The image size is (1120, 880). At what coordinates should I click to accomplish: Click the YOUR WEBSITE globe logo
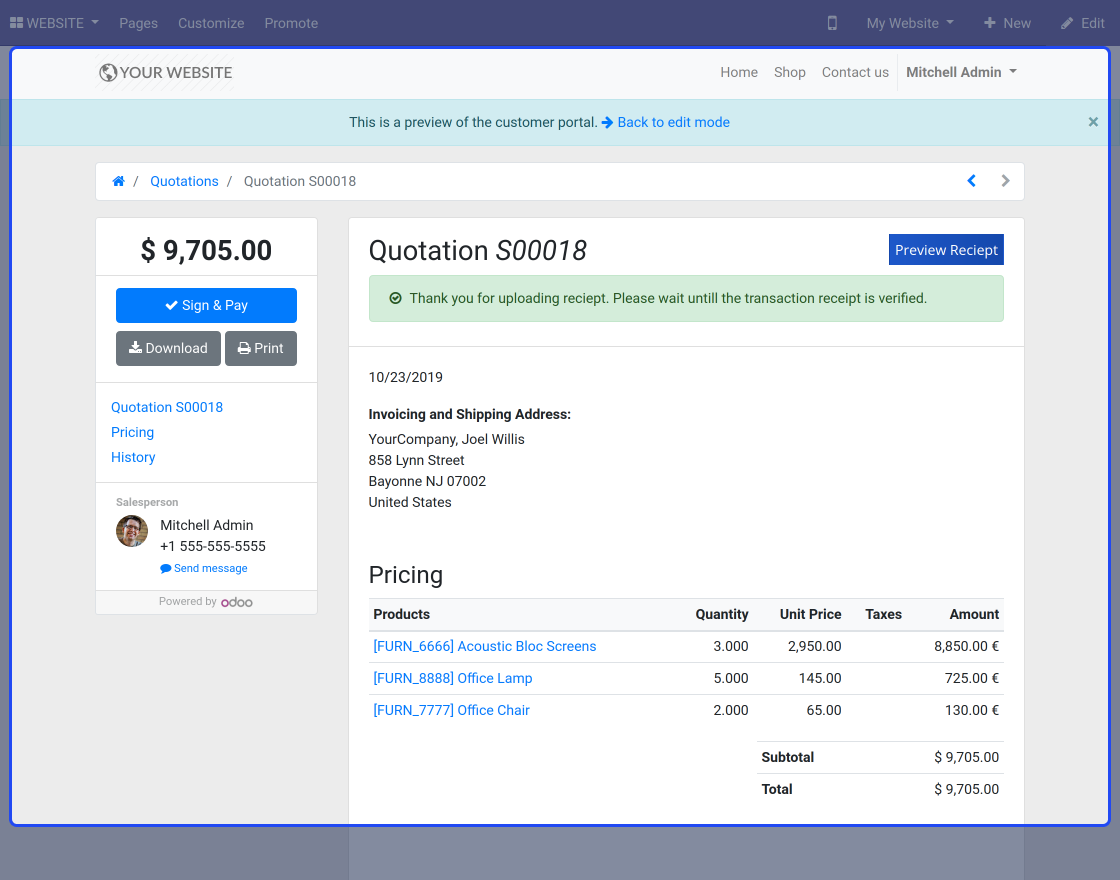166,72
